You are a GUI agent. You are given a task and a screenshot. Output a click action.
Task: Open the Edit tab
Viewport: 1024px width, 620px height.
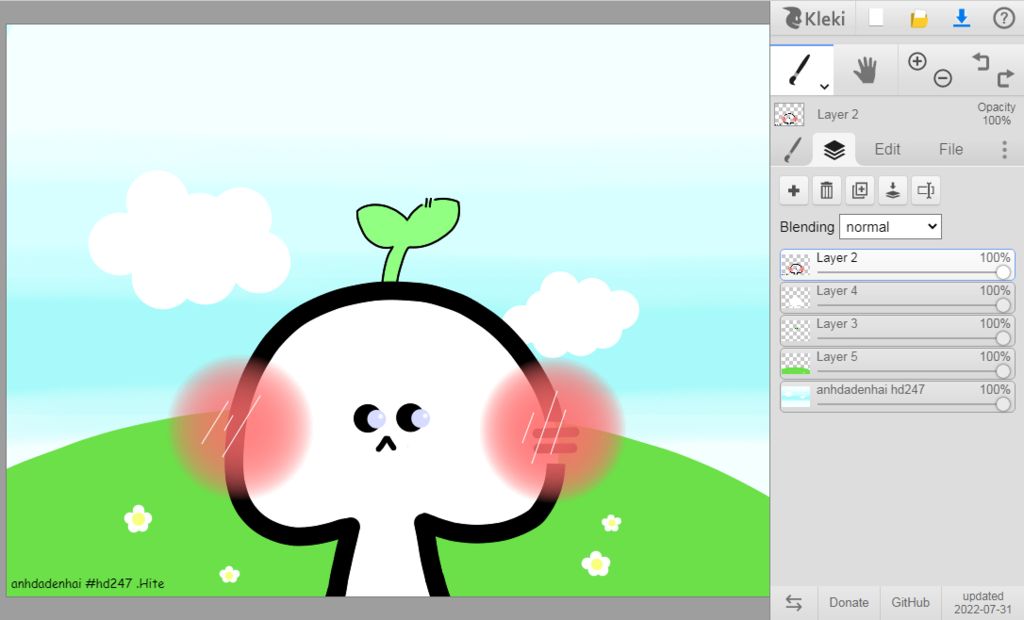tap(887, 150)
